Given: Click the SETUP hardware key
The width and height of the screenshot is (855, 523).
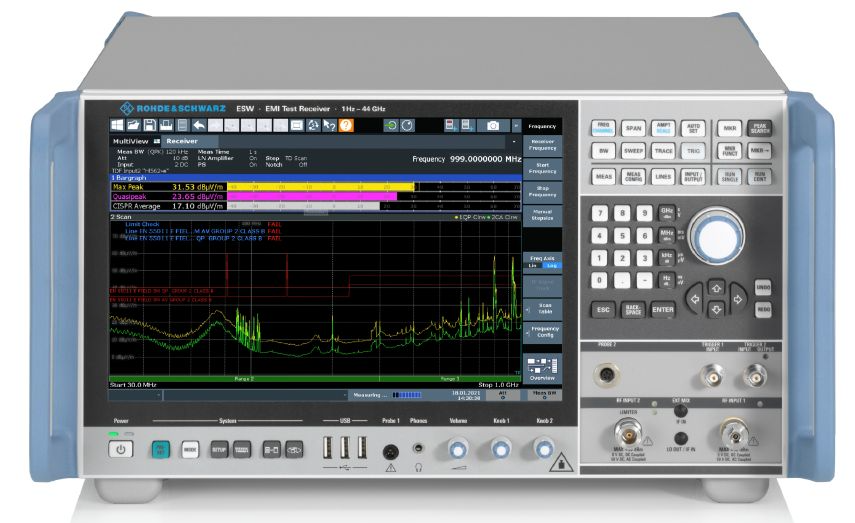Looking at the screenshot, I should [219, 450].
